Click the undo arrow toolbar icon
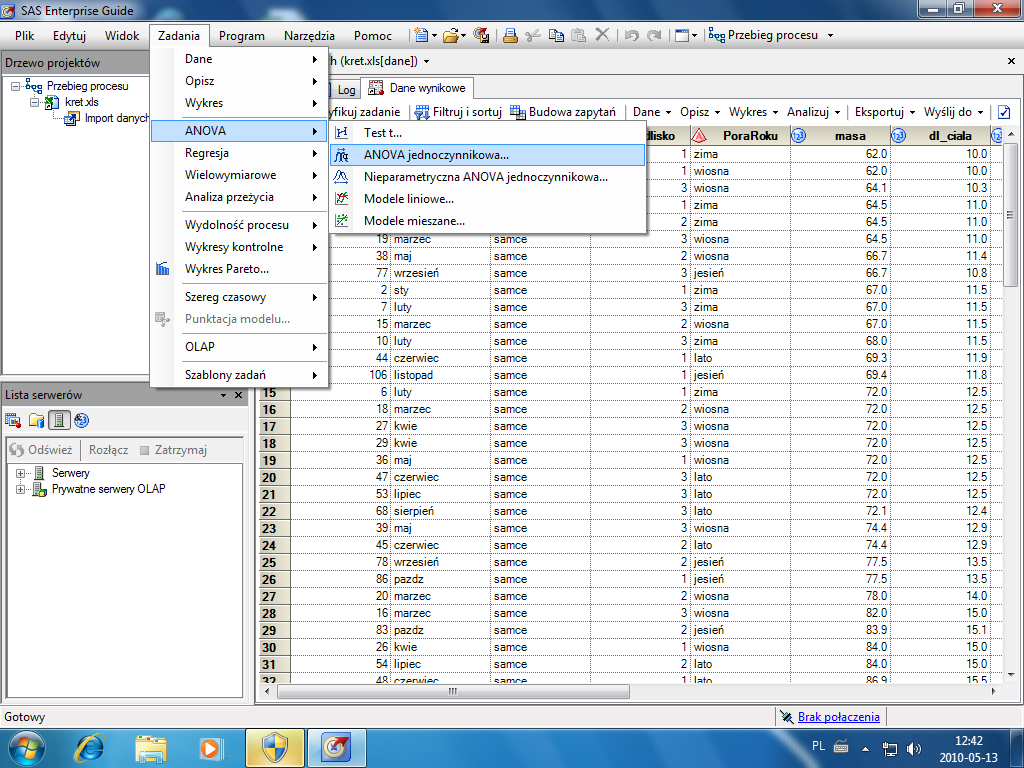 [x=632, y=35]
